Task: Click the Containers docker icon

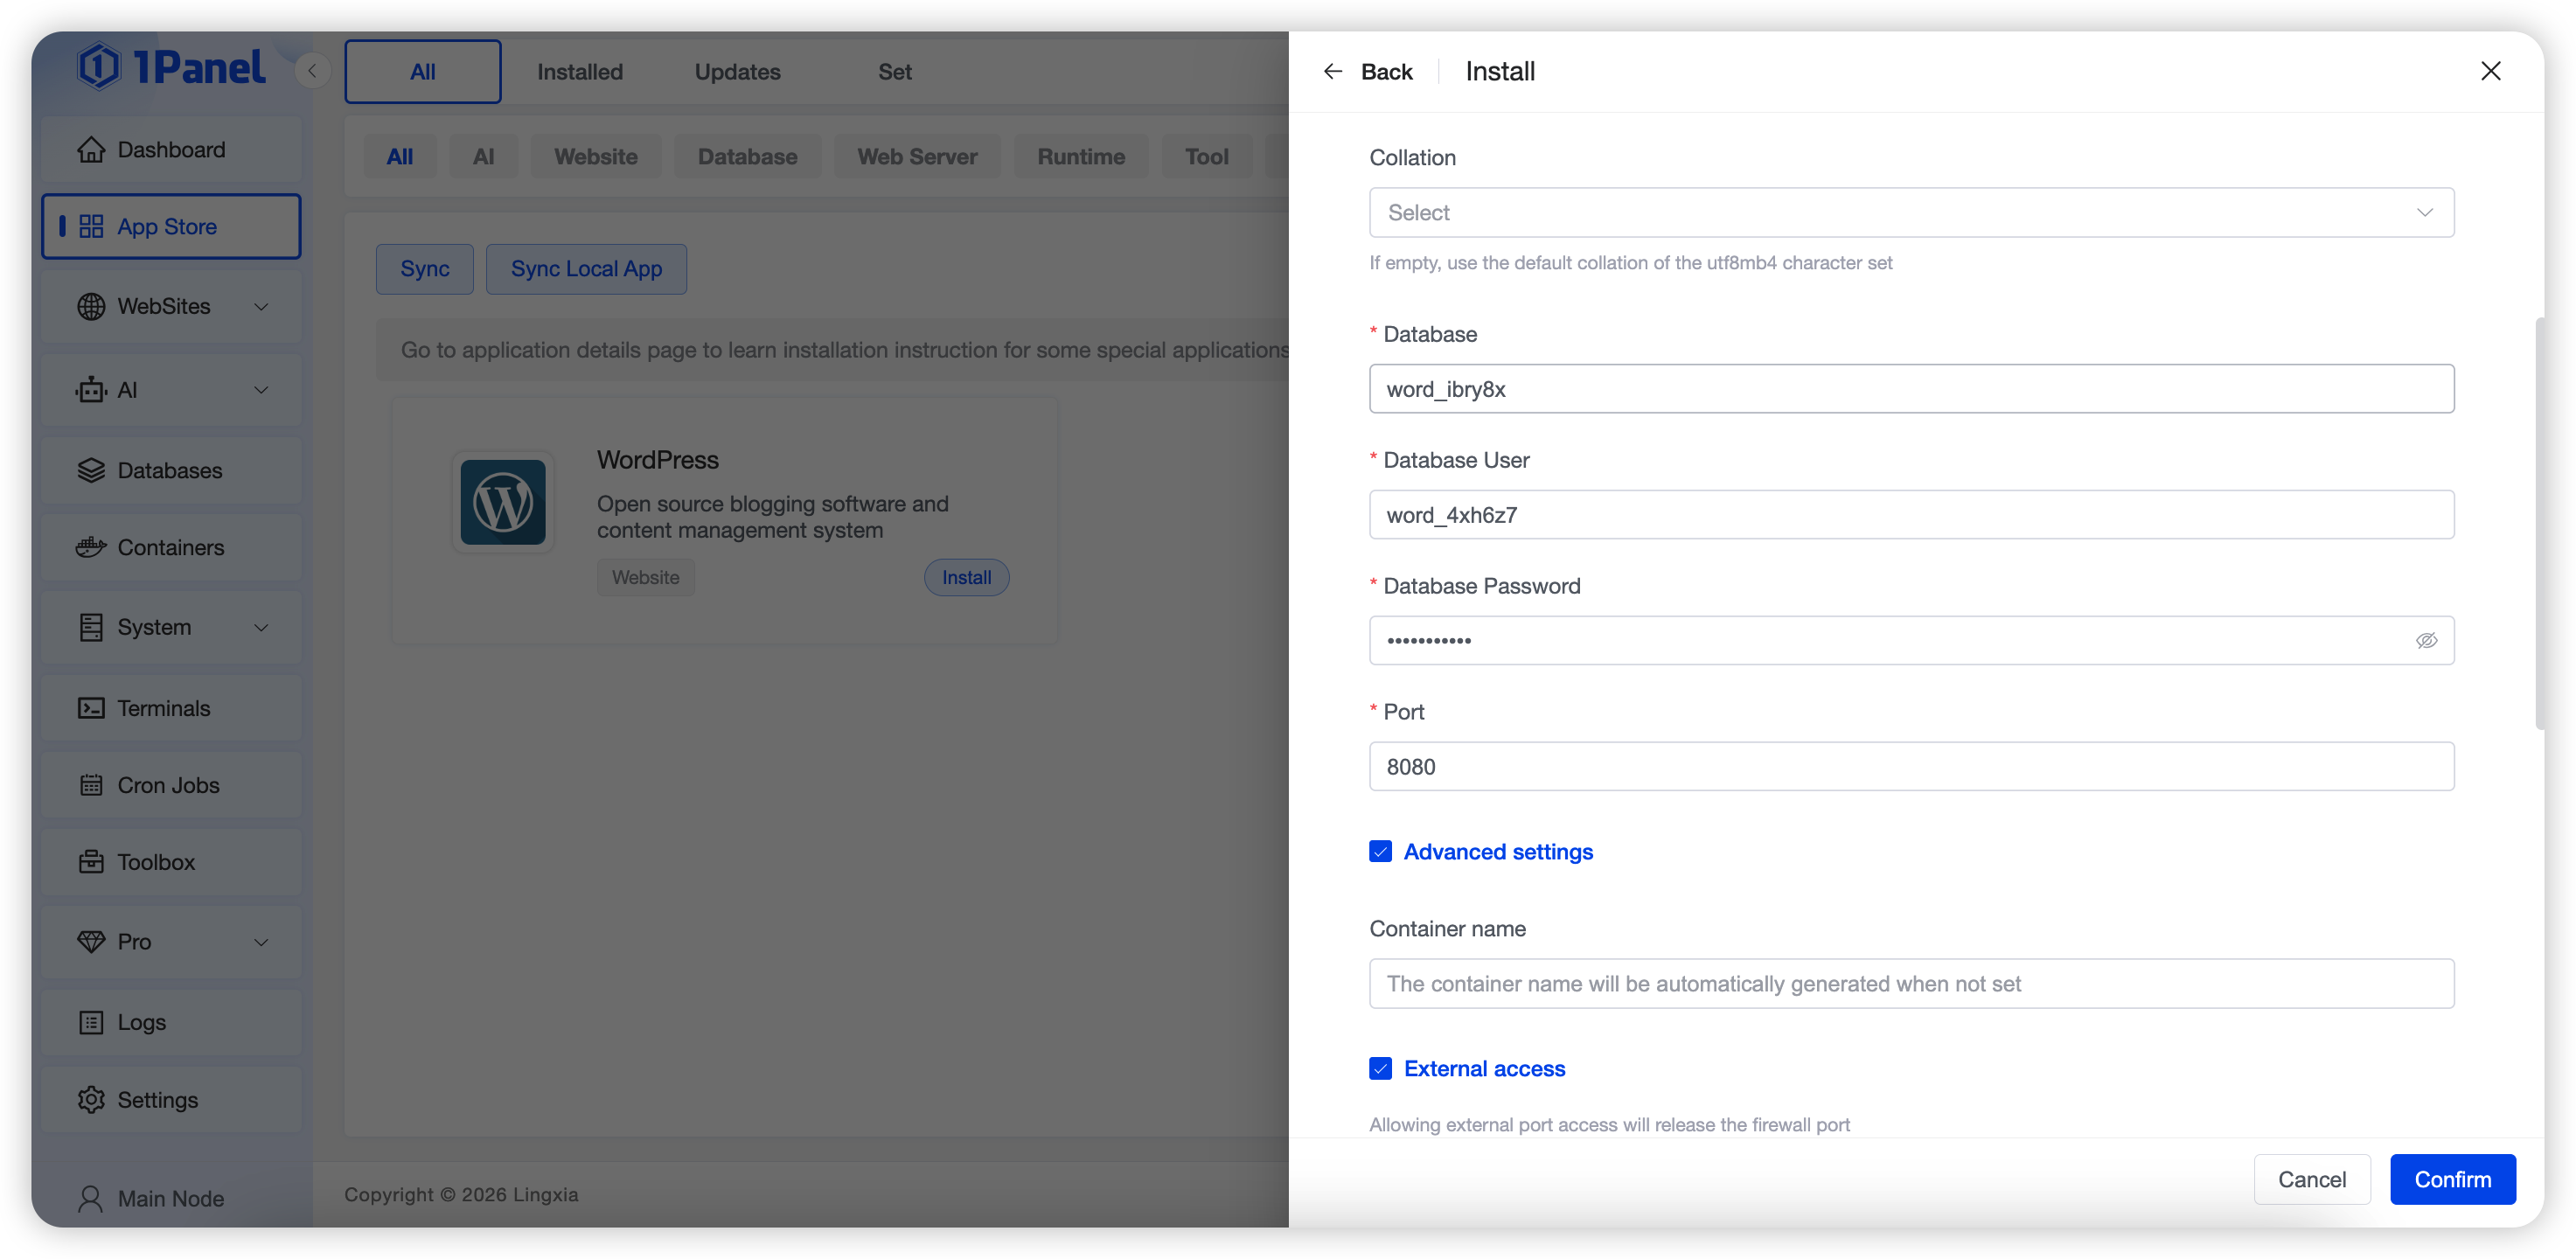Action: (91, 548)
